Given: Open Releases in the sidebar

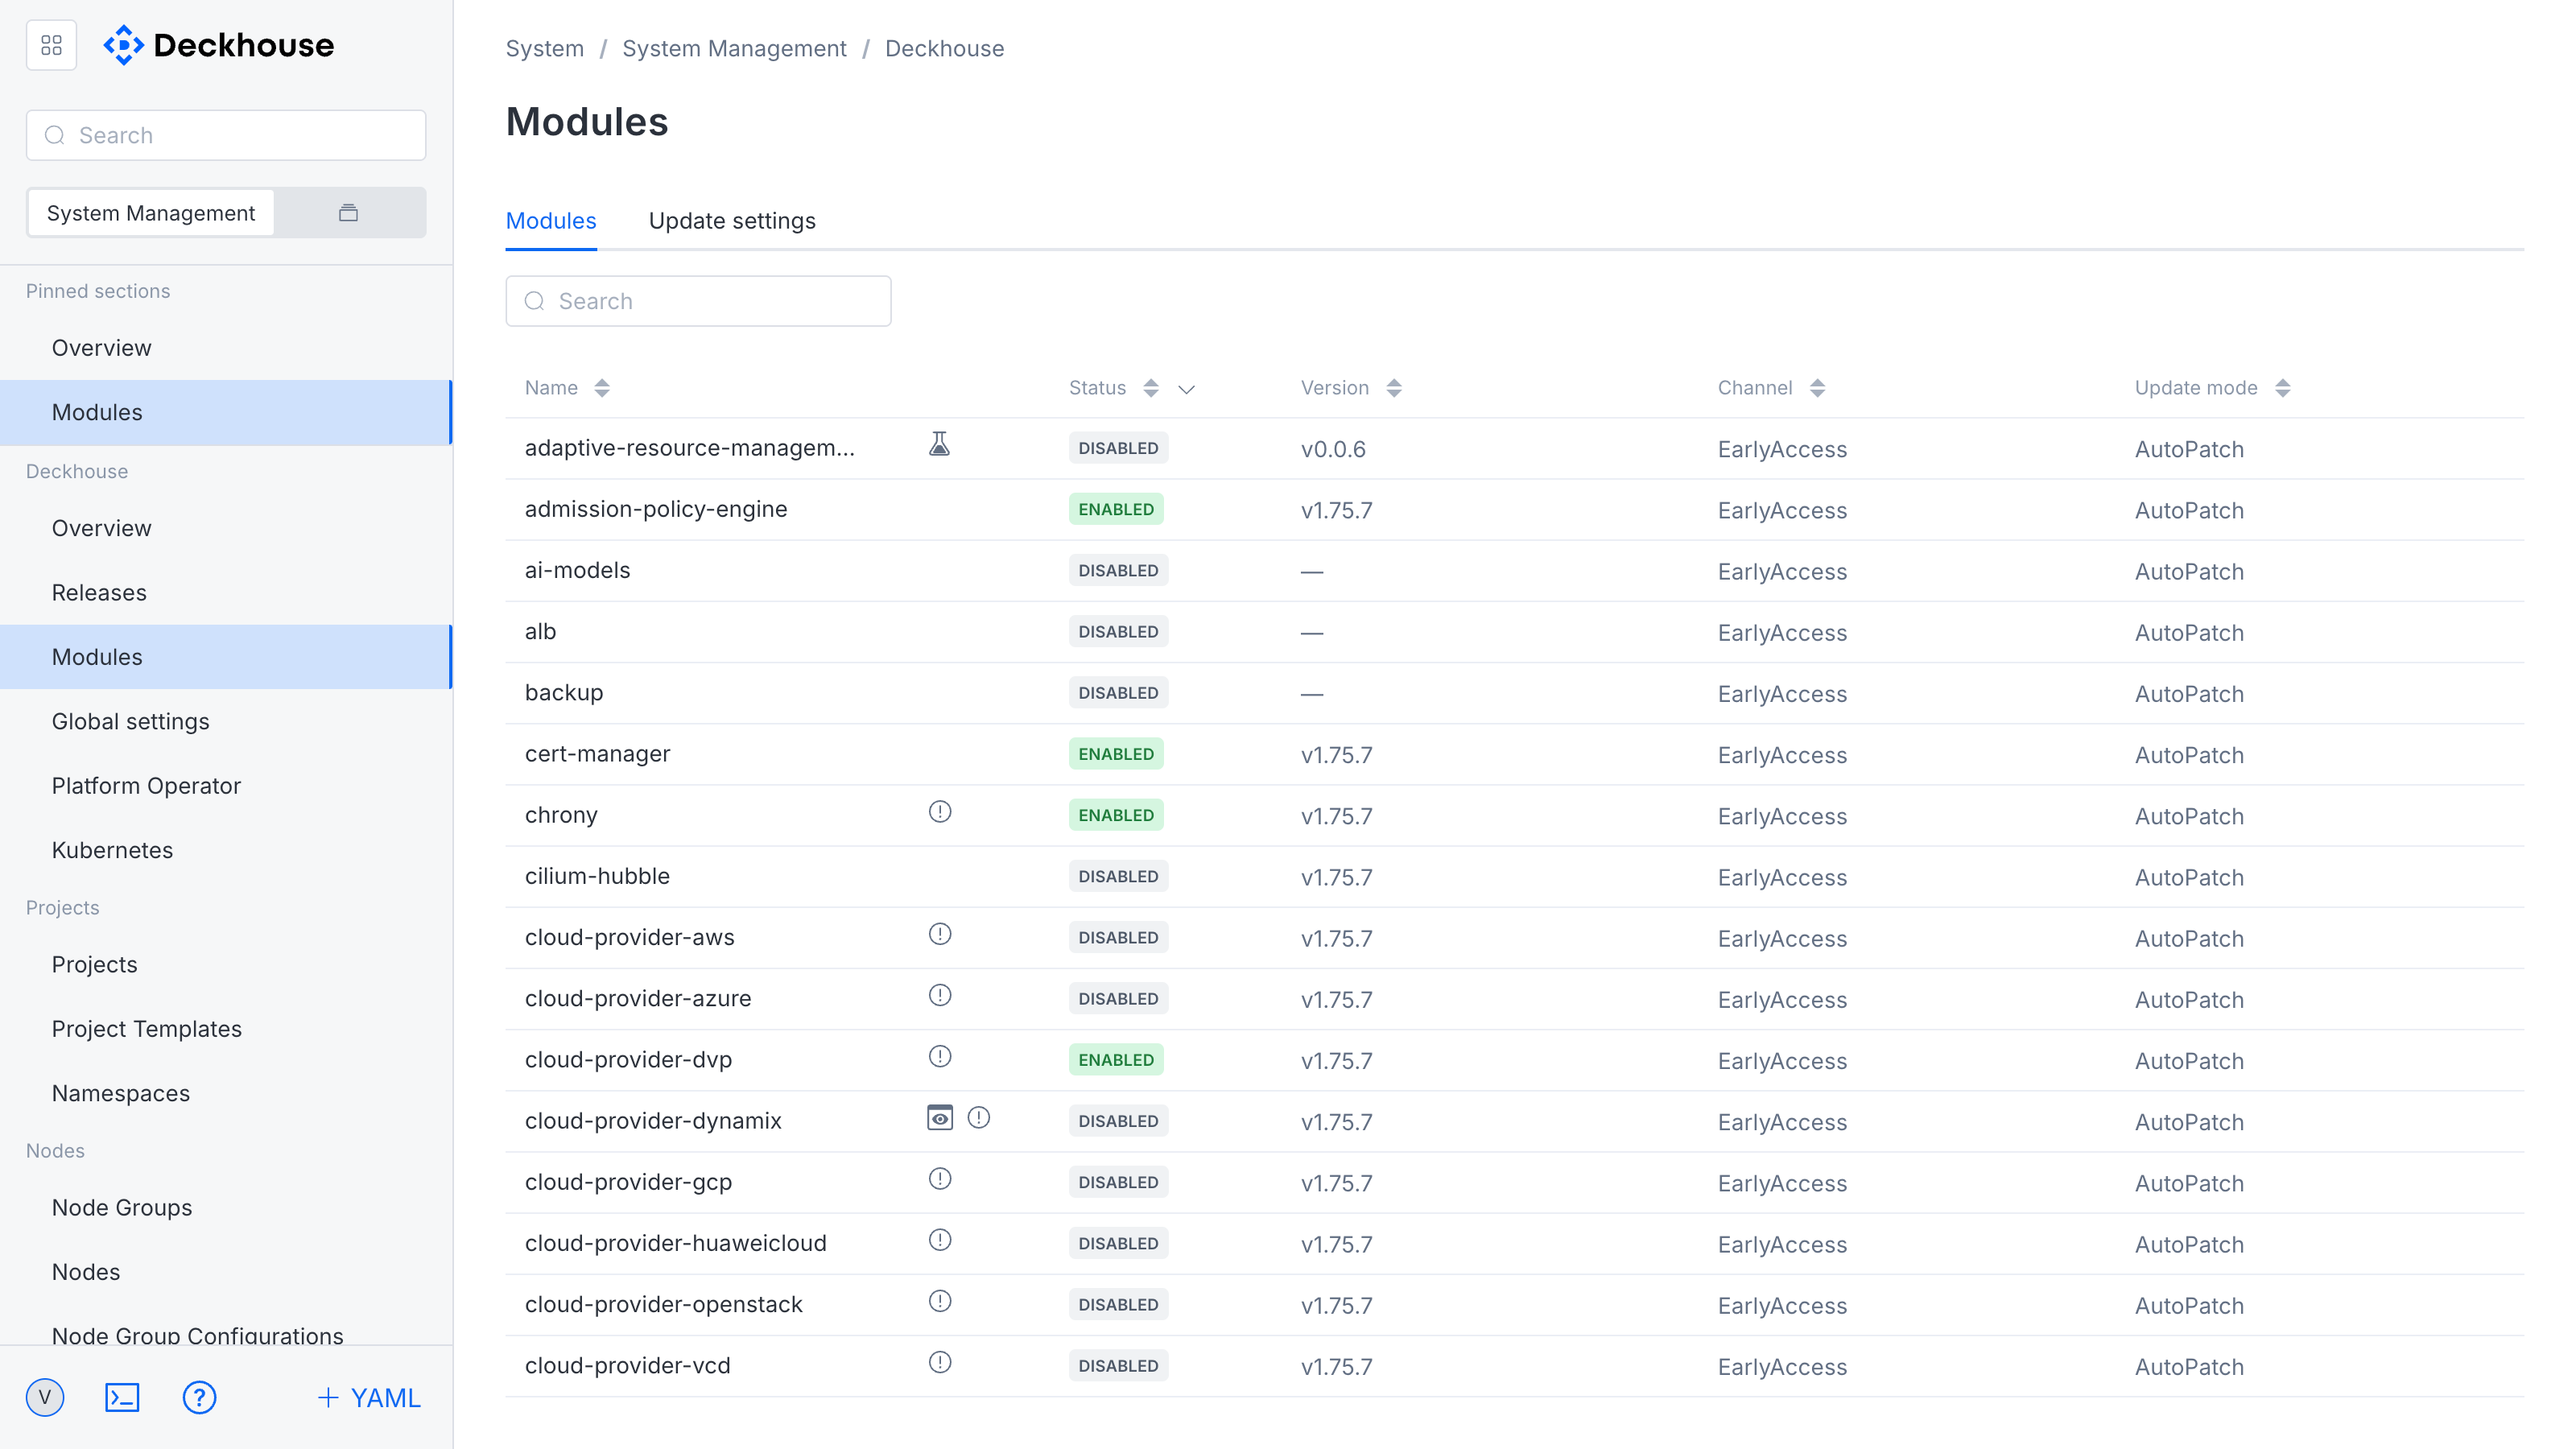Looking at the screenshot, I should (x=226, y=592).
